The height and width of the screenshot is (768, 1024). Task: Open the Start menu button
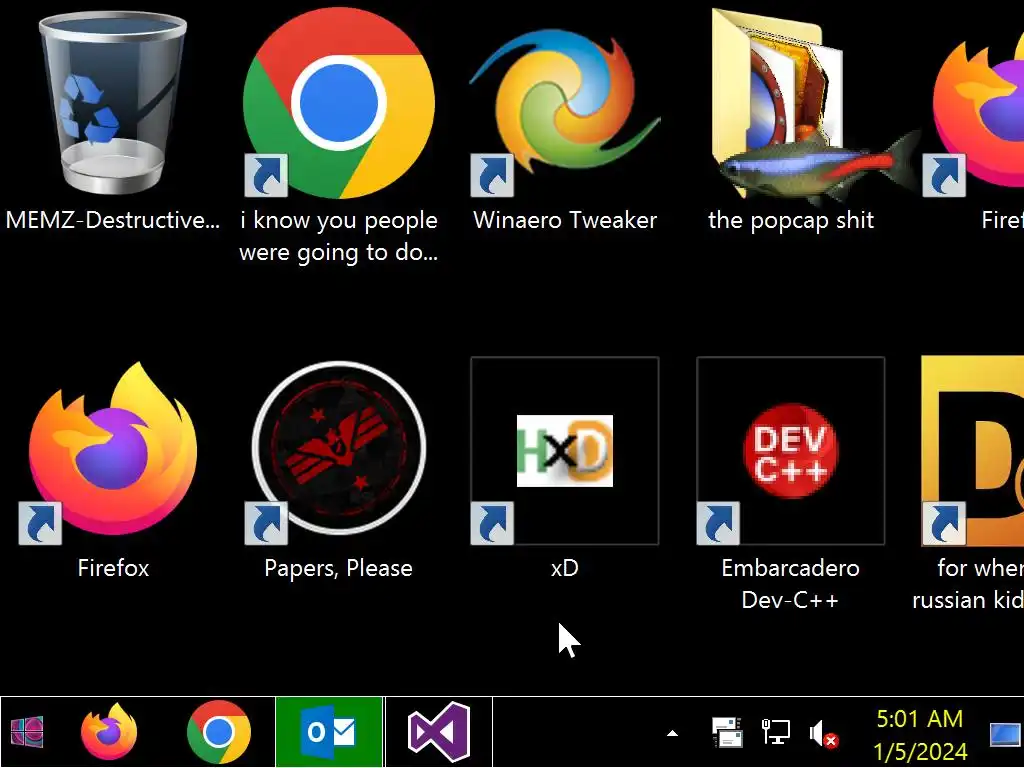point(27,732)
